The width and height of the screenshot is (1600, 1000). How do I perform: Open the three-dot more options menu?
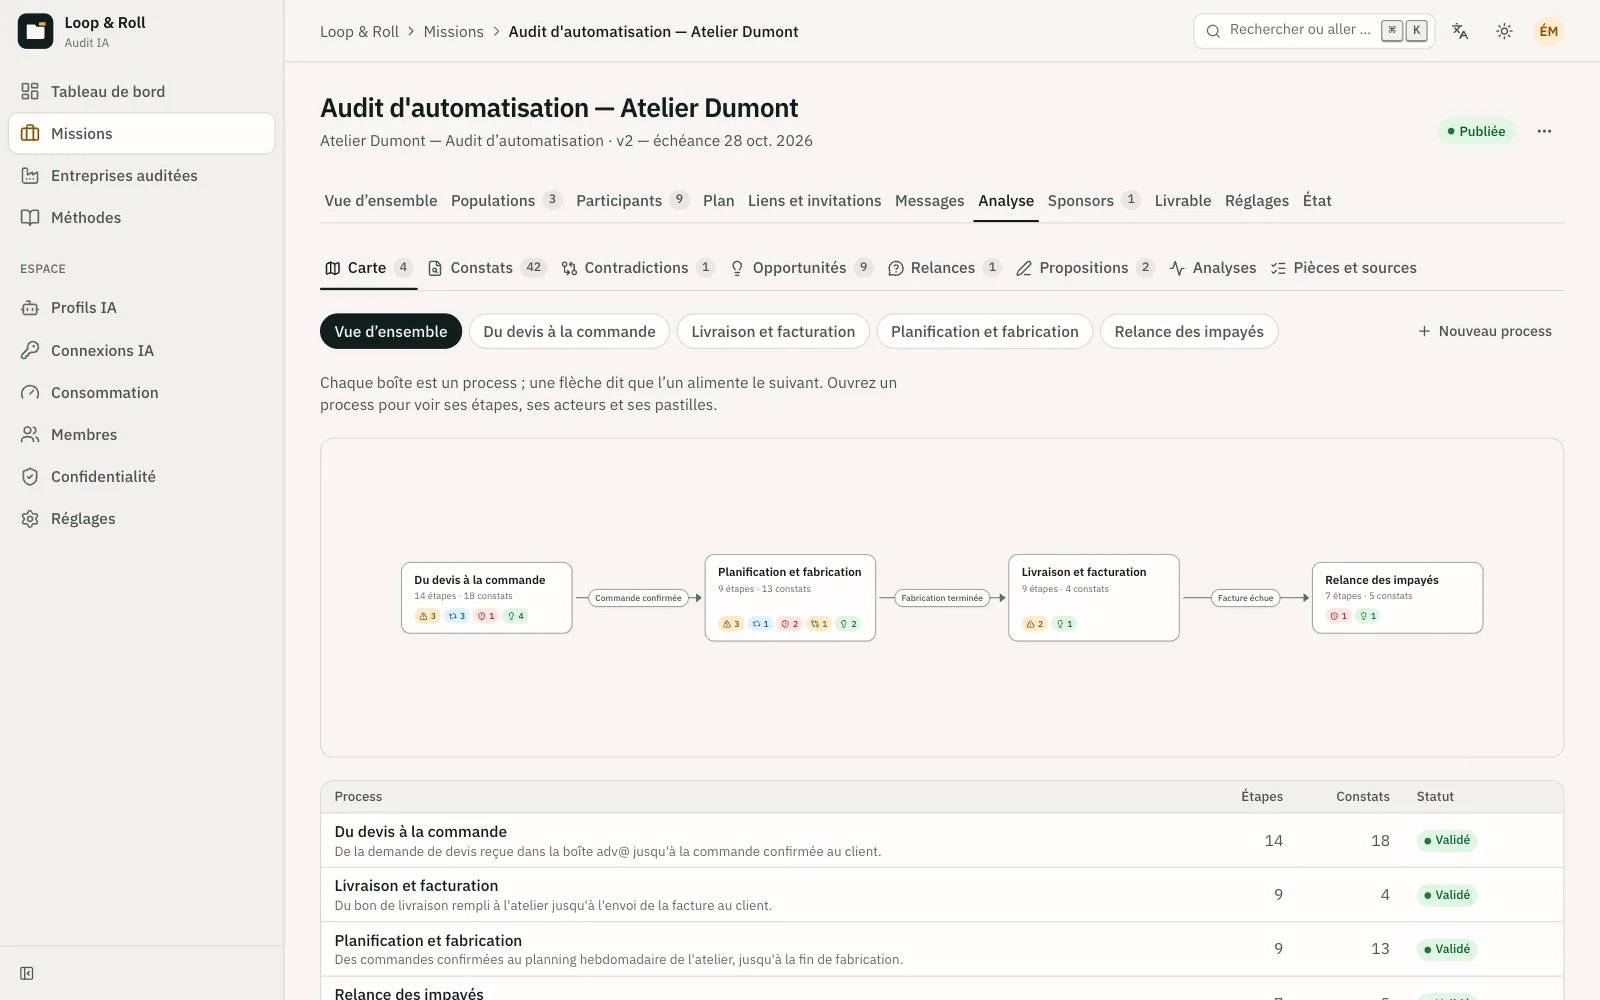[x=1544, y=131]
